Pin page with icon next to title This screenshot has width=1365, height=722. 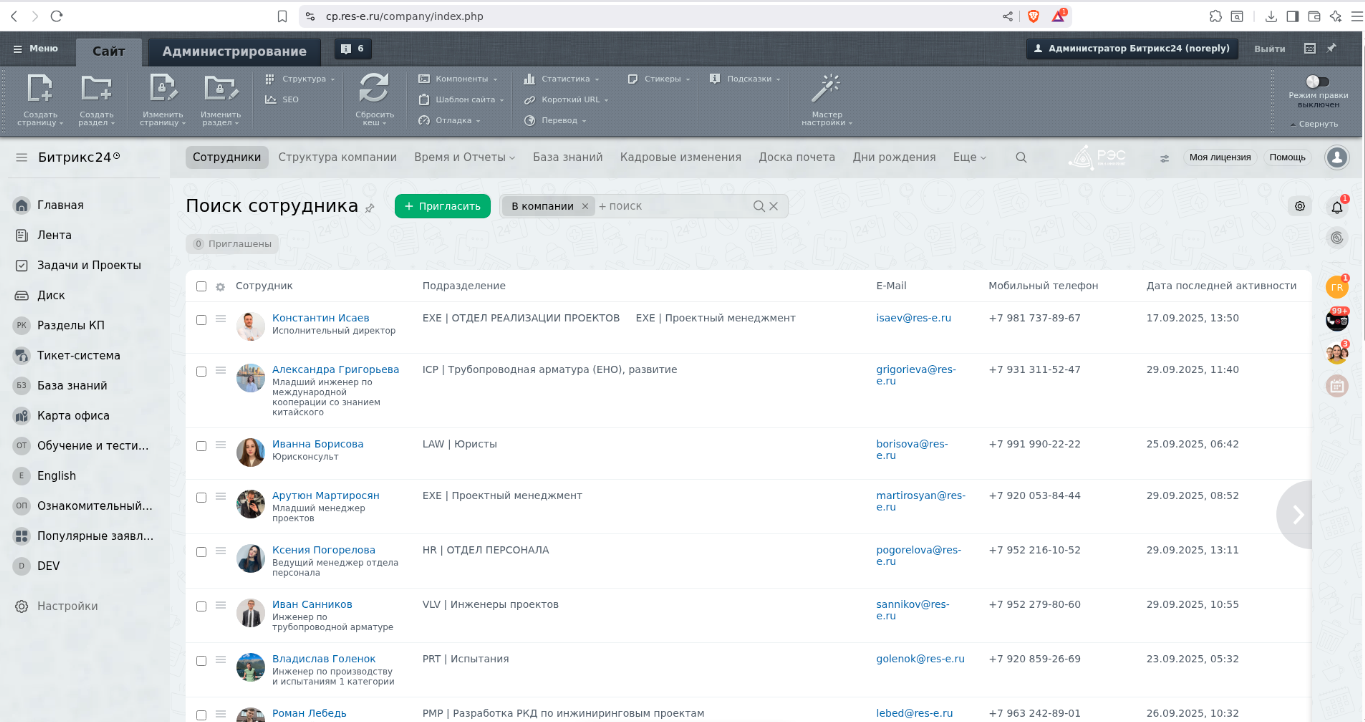370,208
